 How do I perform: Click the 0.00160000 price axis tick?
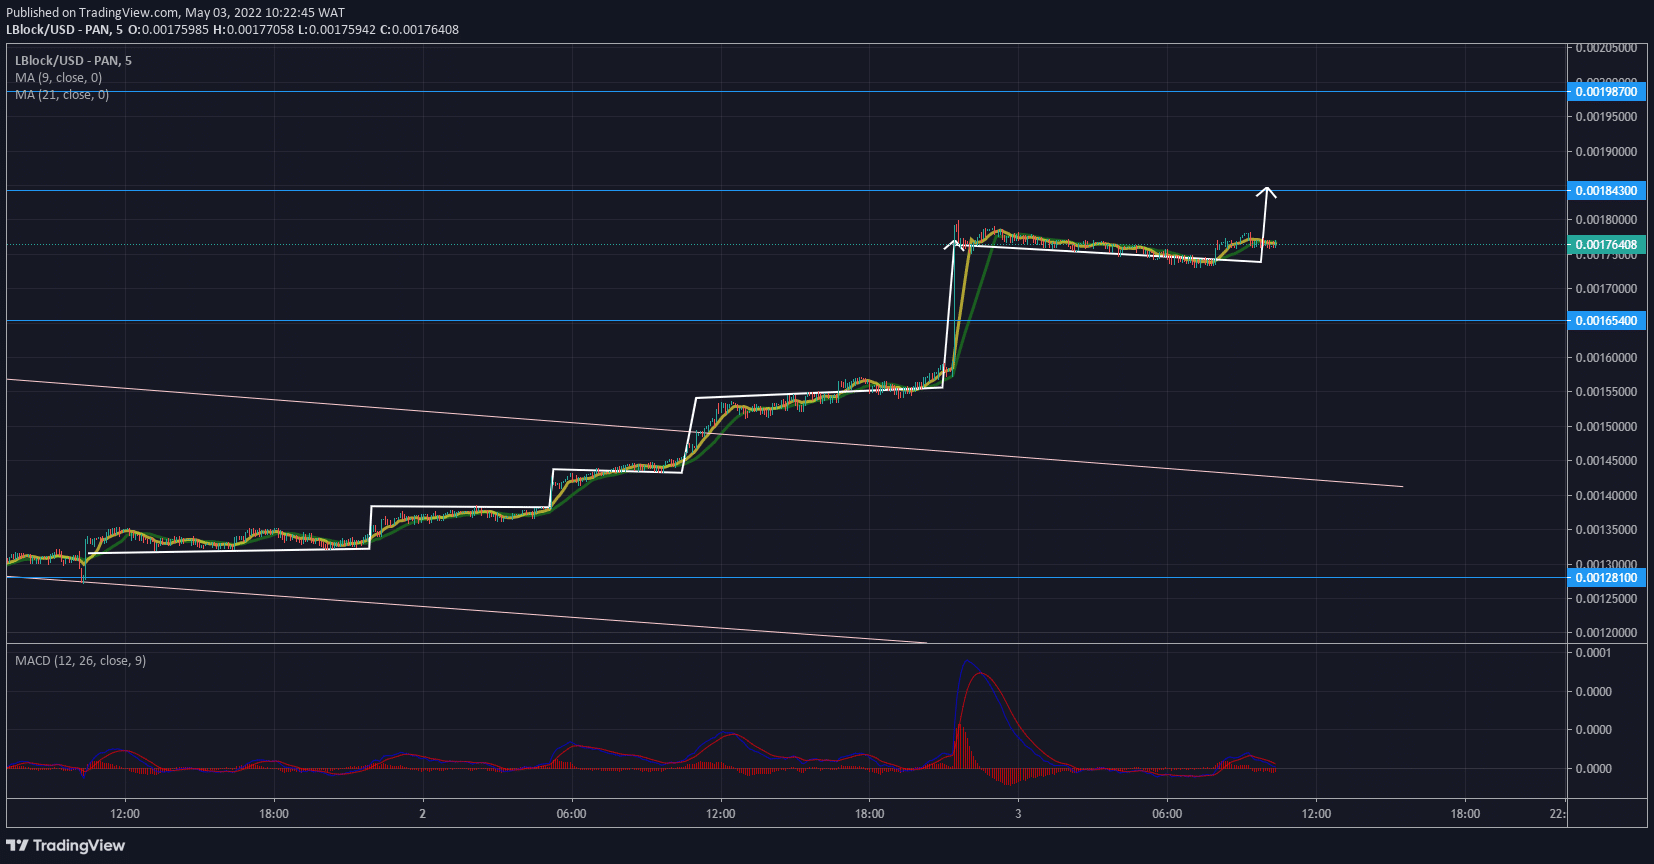point(1606,358)
